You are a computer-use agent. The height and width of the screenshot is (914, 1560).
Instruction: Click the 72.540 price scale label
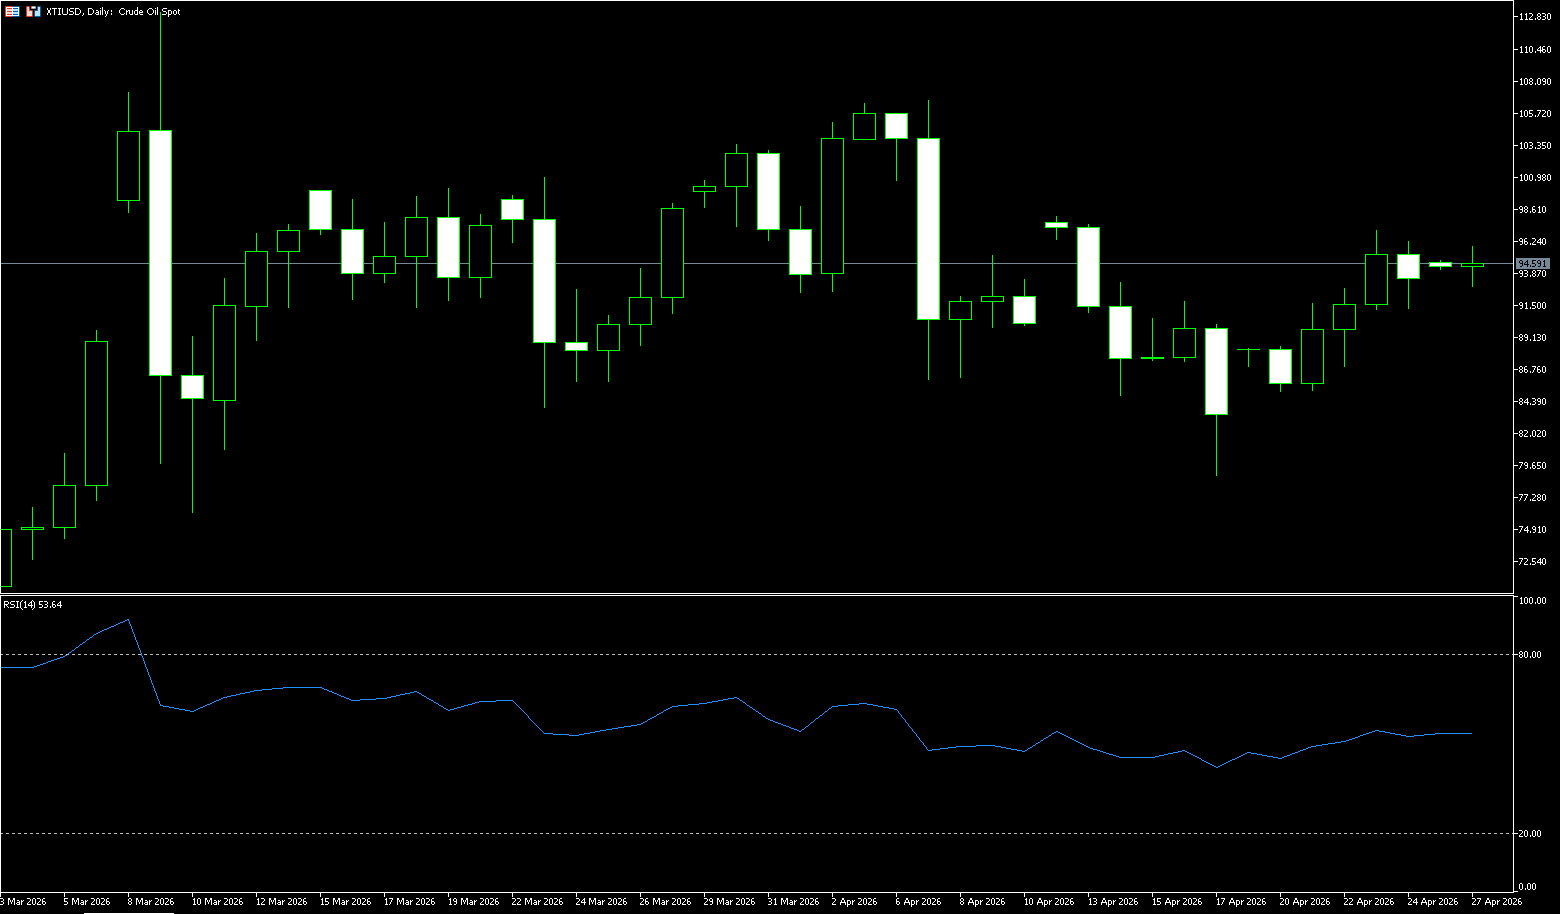pyautogui.click(x=1532, y=562)
